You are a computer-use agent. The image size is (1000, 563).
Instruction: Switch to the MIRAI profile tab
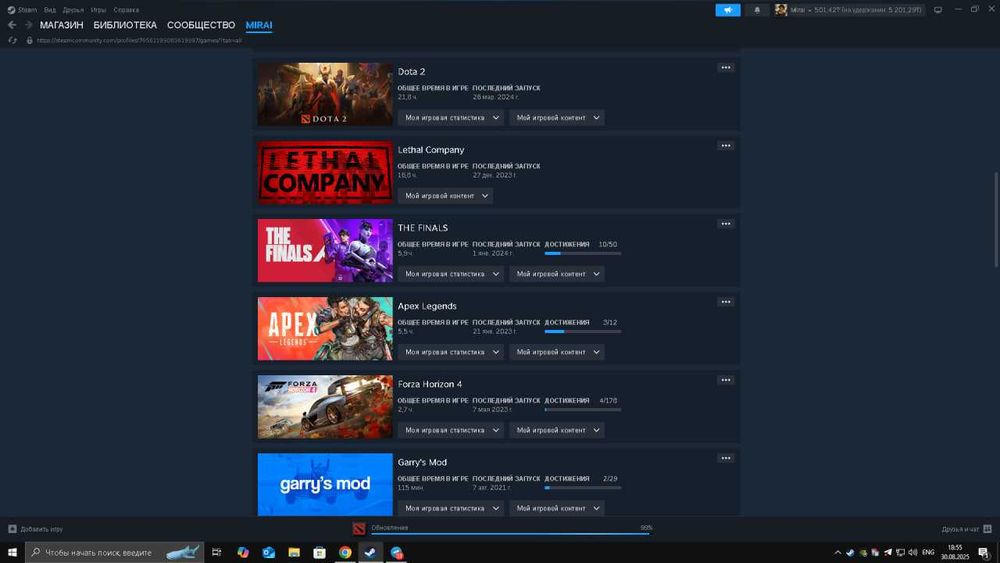click(259, 25)
